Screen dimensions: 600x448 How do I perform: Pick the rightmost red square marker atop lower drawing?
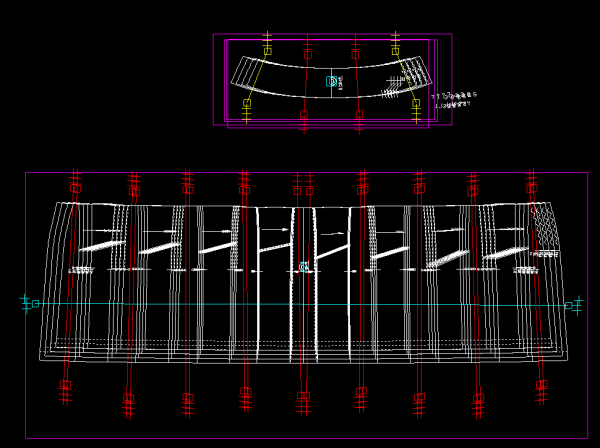pyautogui.click(x=532, y=187)
